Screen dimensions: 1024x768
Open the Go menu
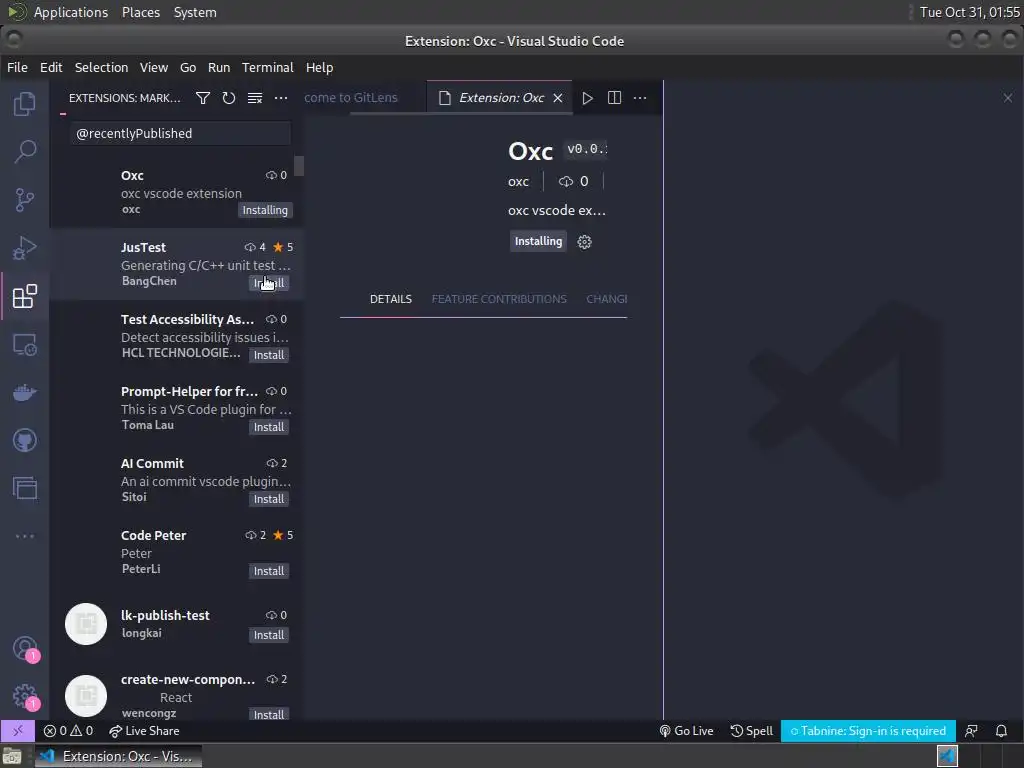click(x=188, y=67)
